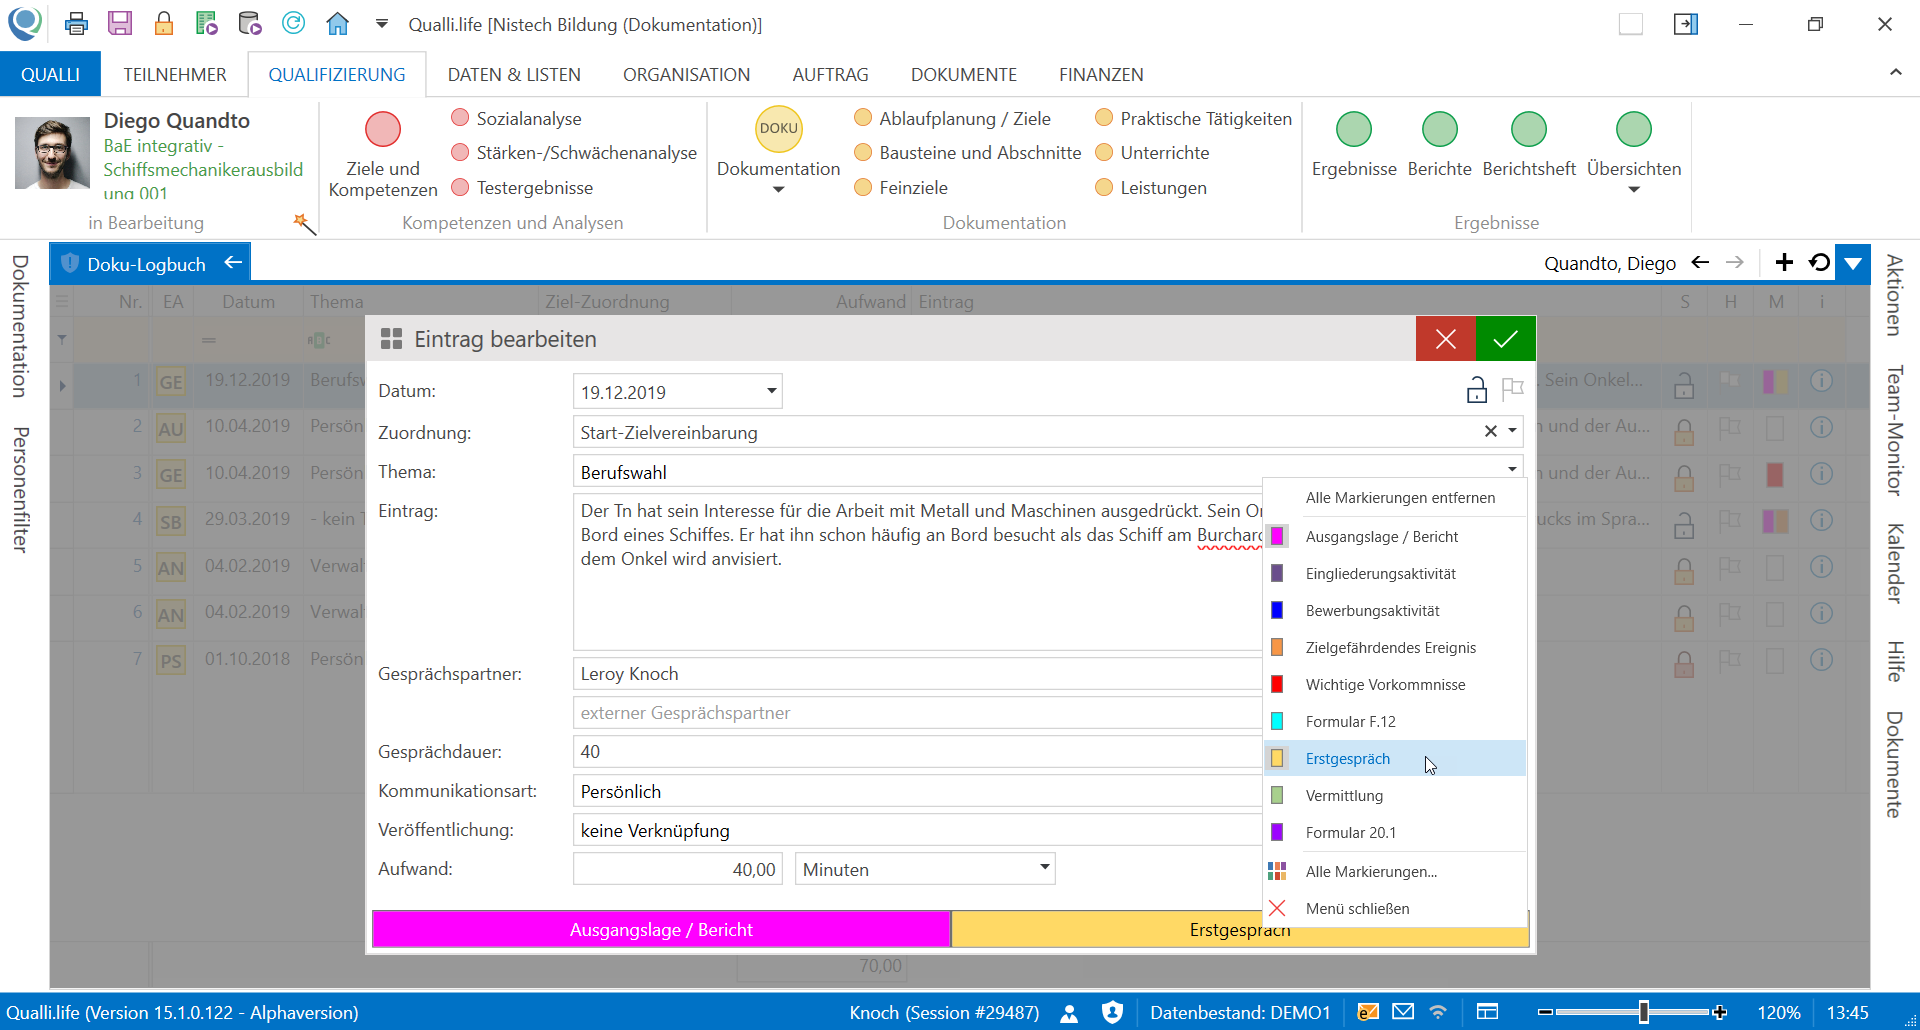Open Alle Markierungen... entry
Screen dimensions: 1920x1030
[x=1396, y=872]
